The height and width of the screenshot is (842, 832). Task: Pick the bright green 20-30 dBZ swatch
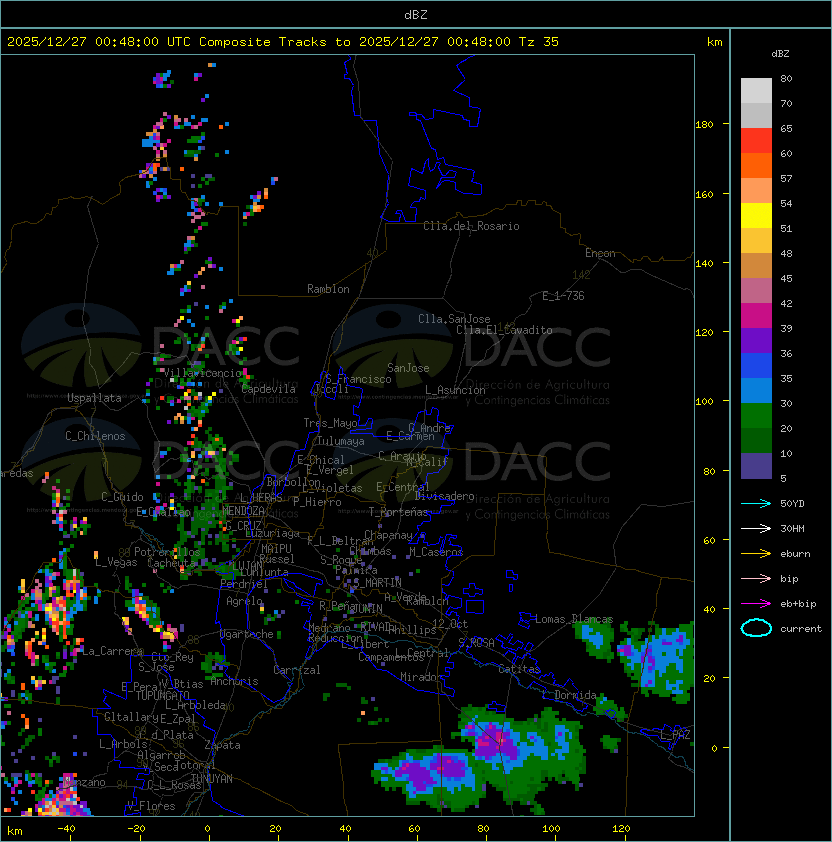756,416
